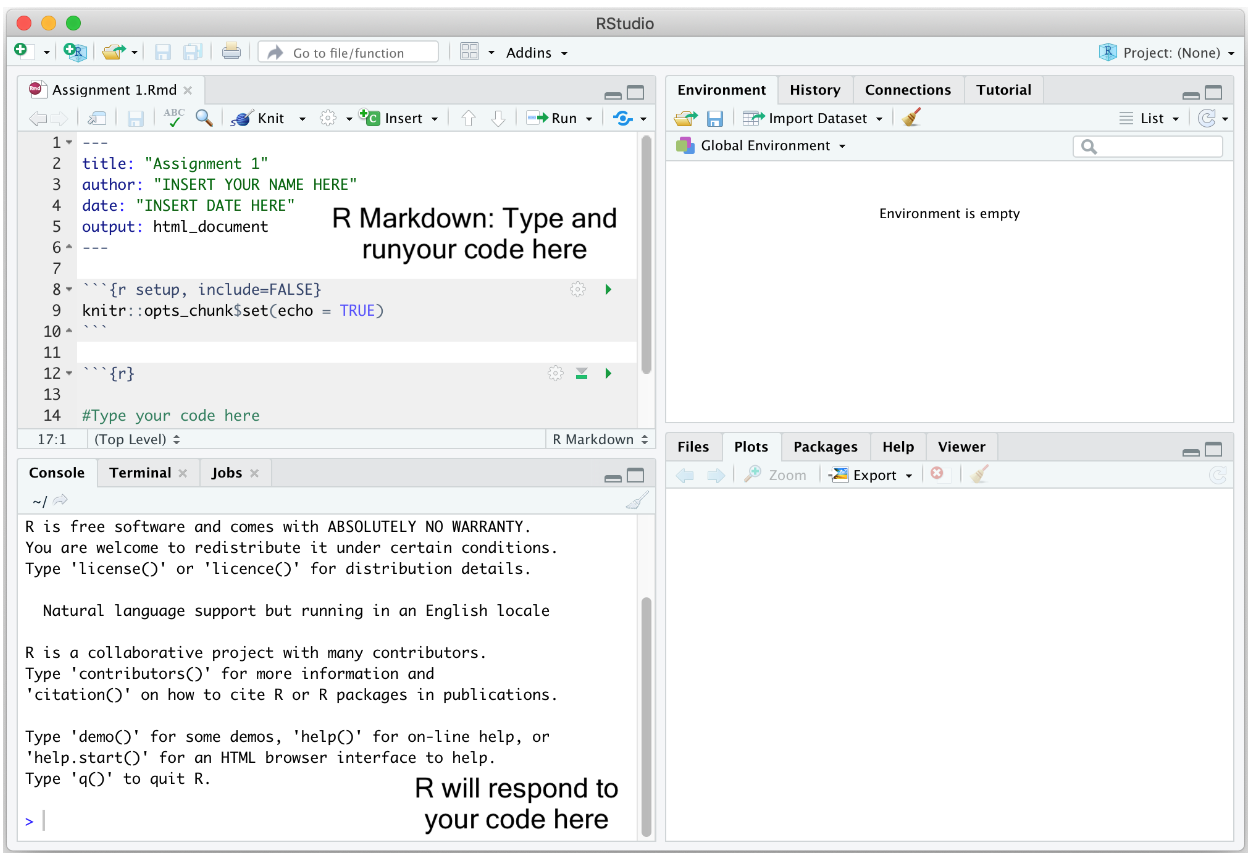Screen dimensions: 1255x858
Task: Click the editor vertical scrollbar
Action: (647, 254)
